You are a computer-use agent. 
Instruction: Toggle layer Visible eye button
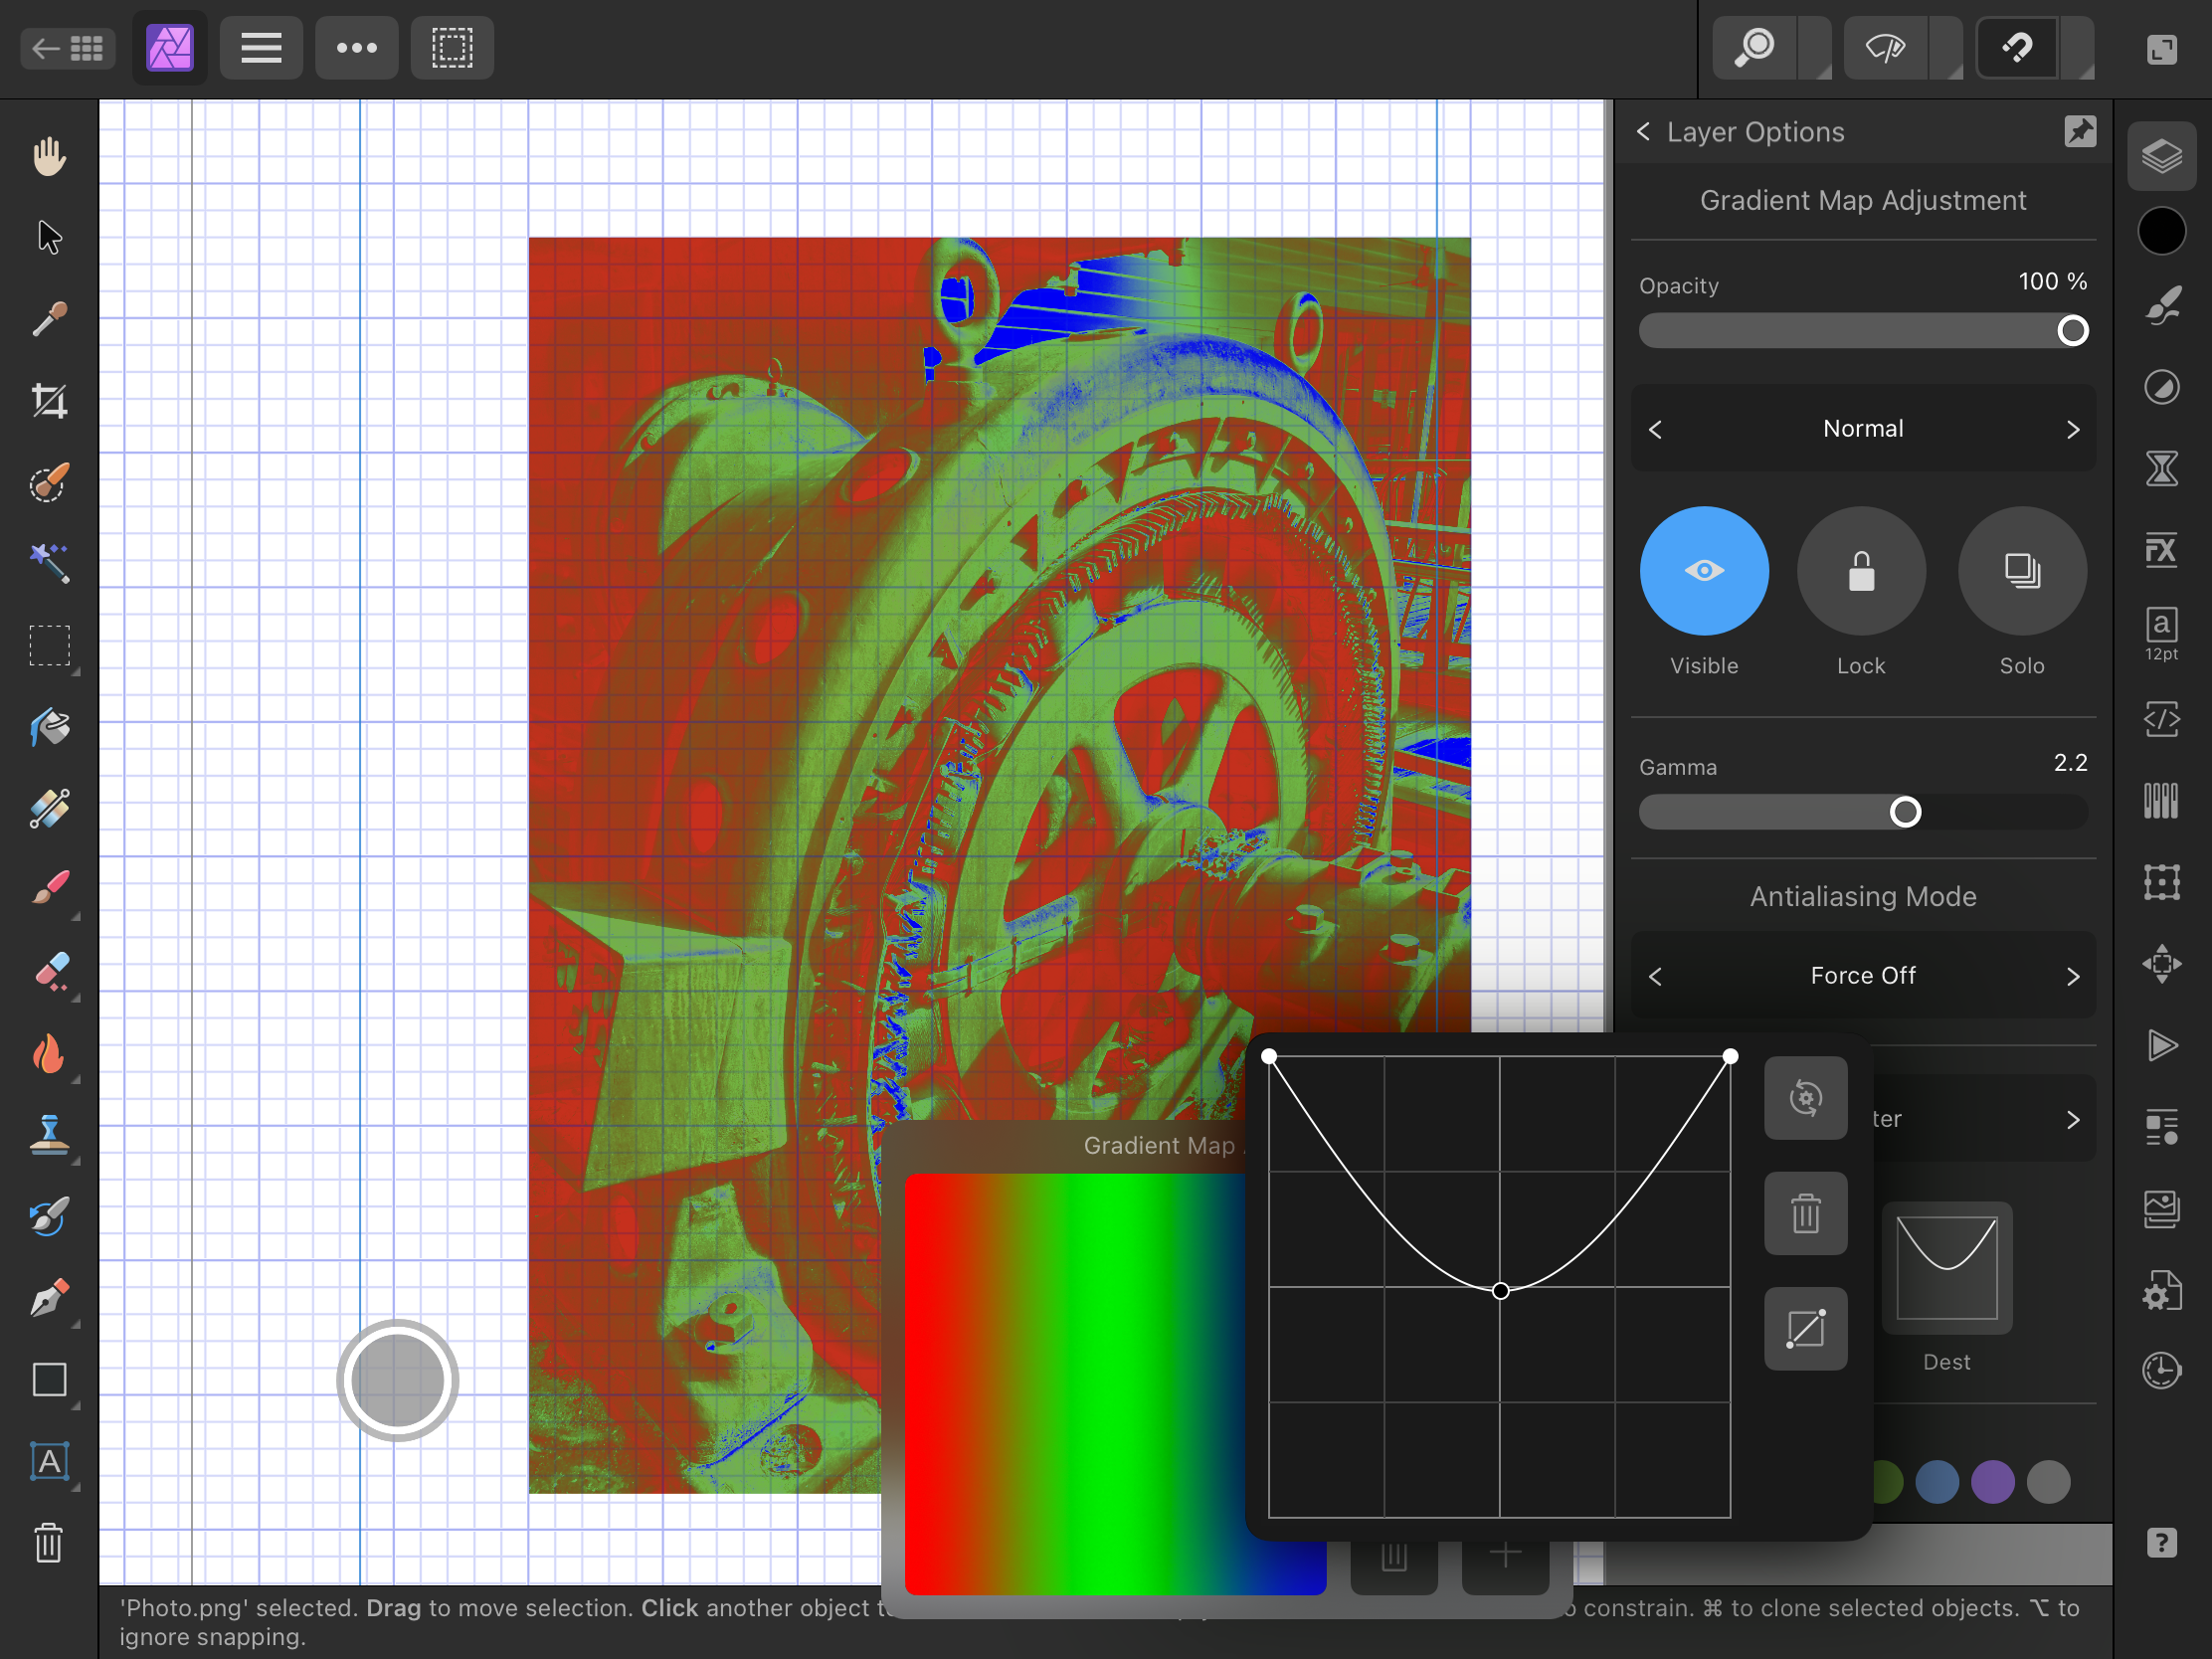(x=1703, y=571)
